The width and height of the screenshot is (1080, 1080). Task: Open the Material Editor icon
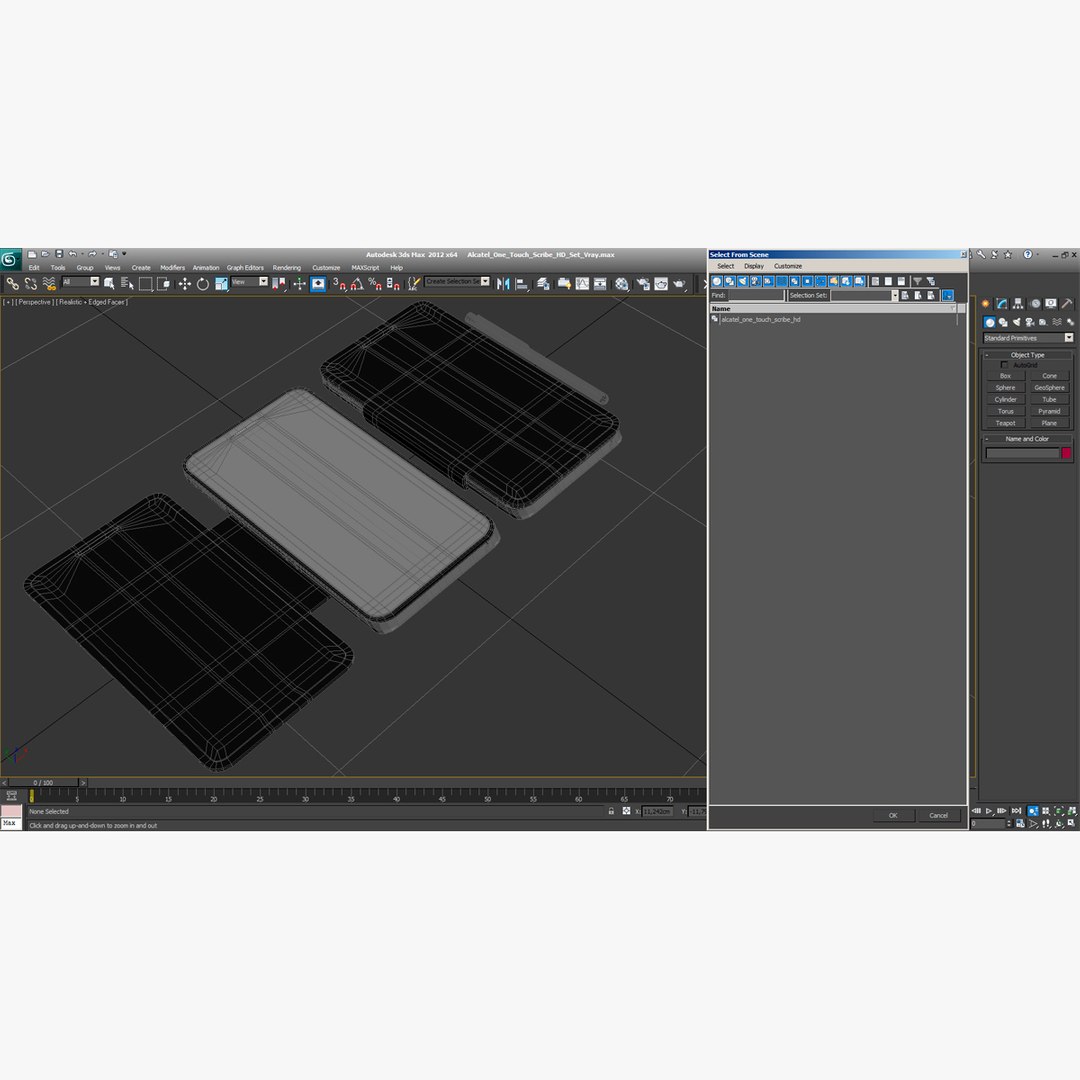621,283
